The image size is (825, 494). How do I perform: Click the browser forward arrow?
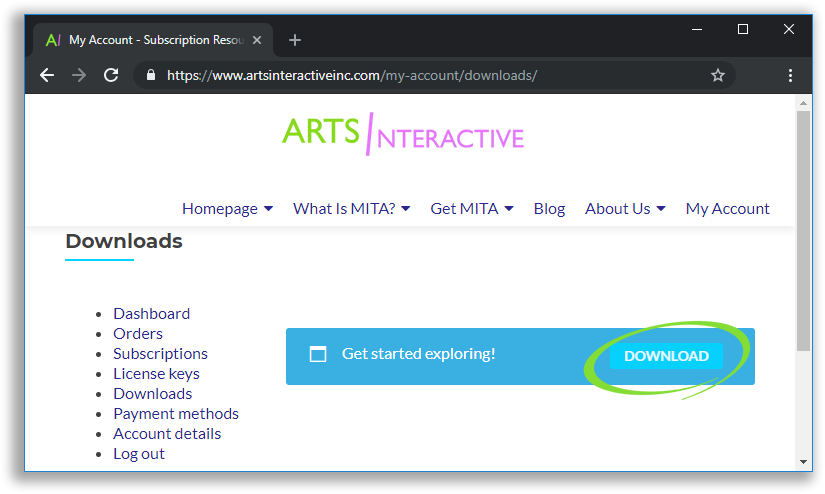click(x=79, y=75)
